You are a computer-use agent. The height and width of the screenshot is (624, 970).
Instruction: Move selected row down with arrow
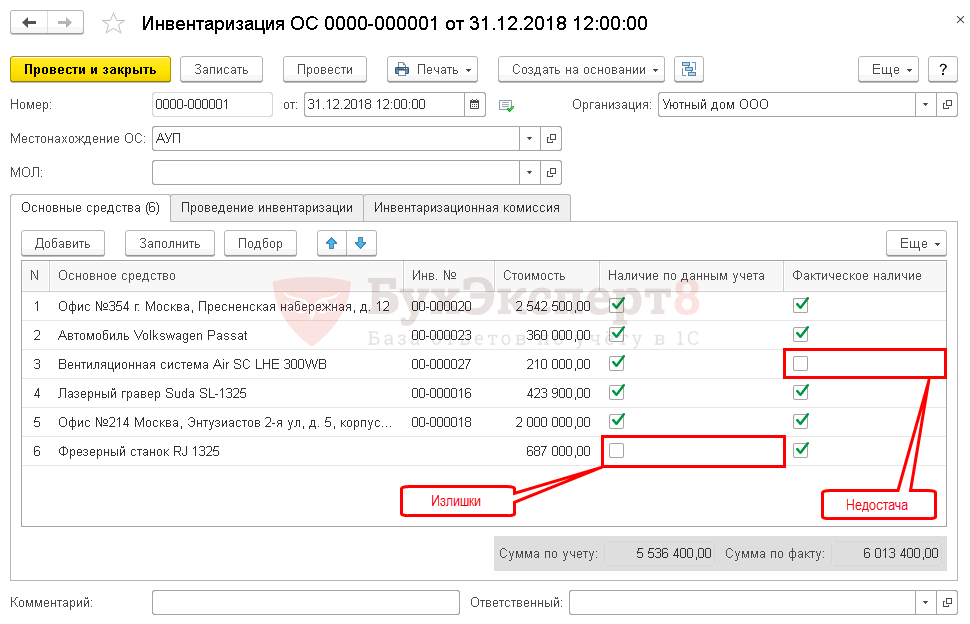tap(361, 243)
